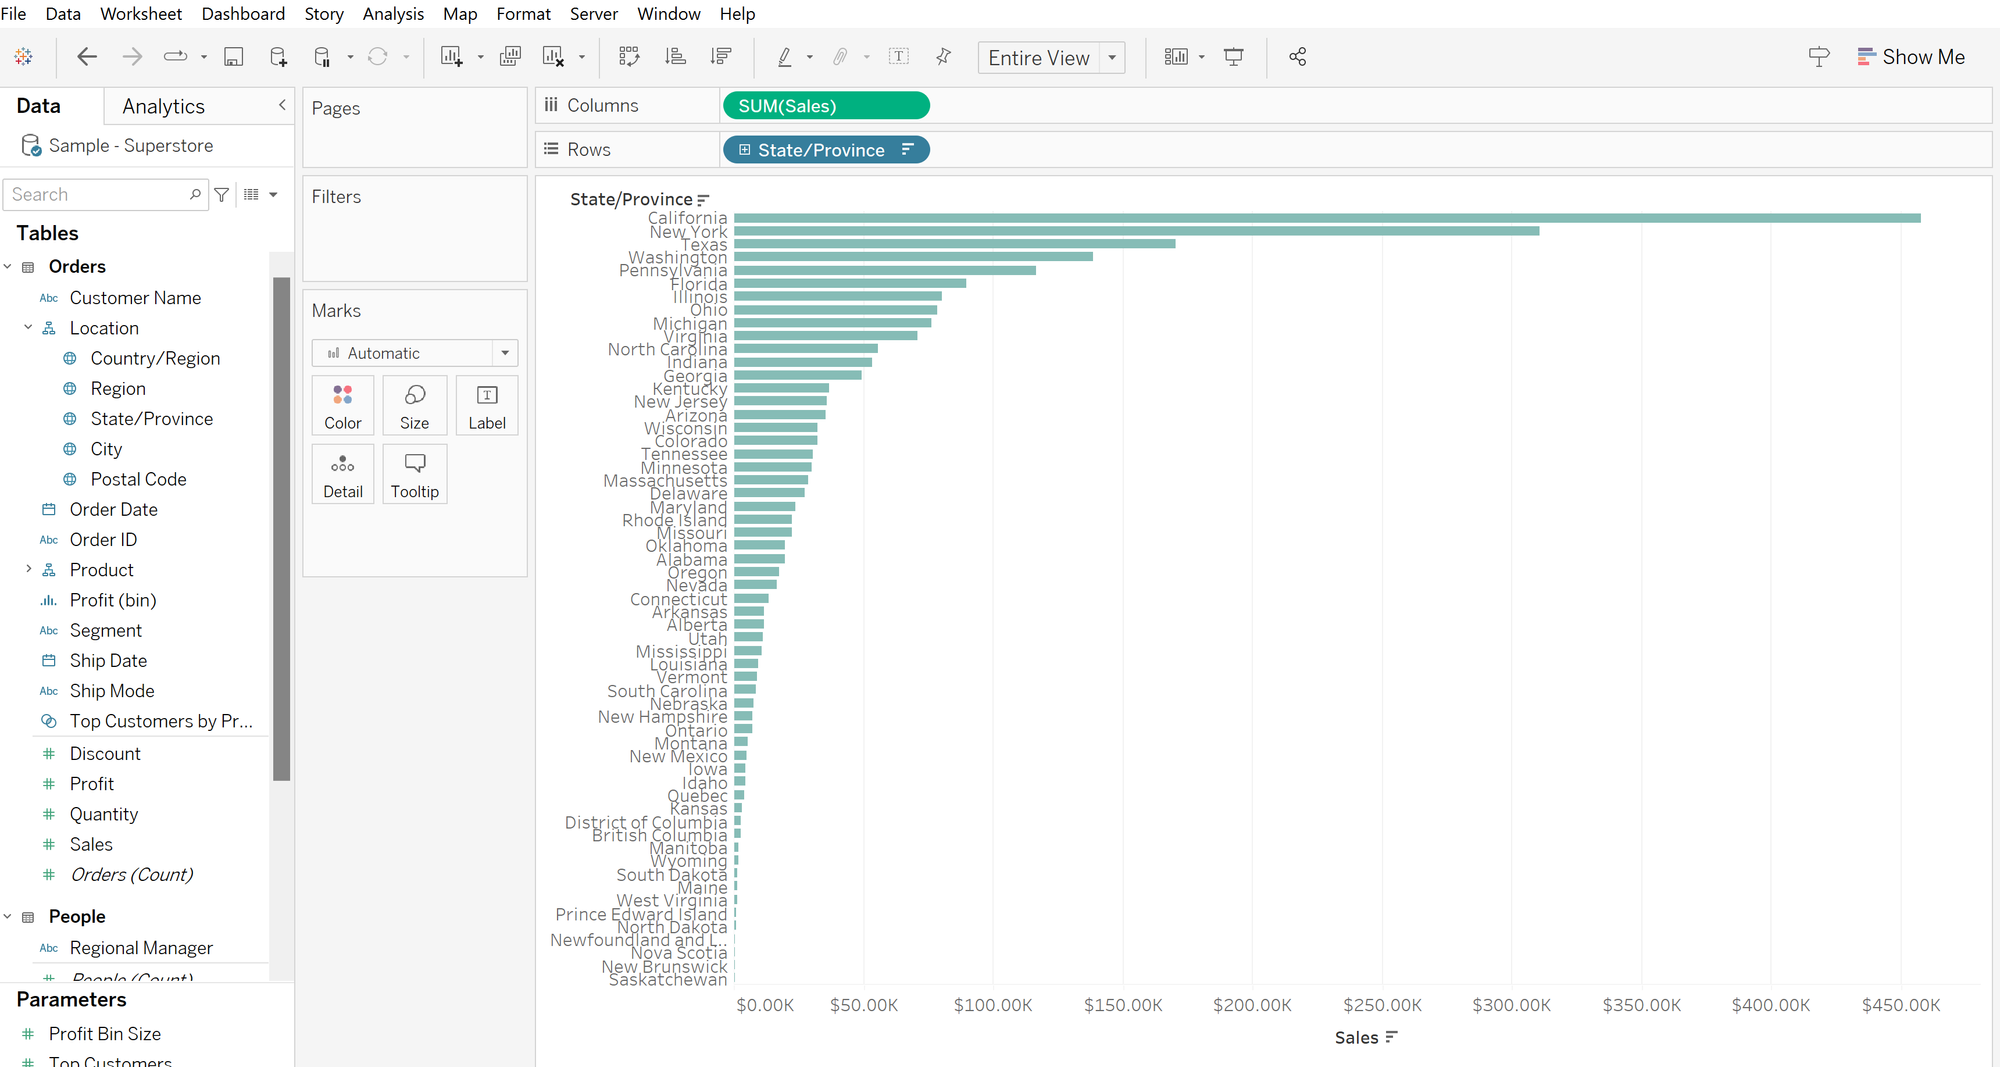Click the Group members paperclip icon
The width and height of the screenshot is (2000, 1067).
click(841, 57)
